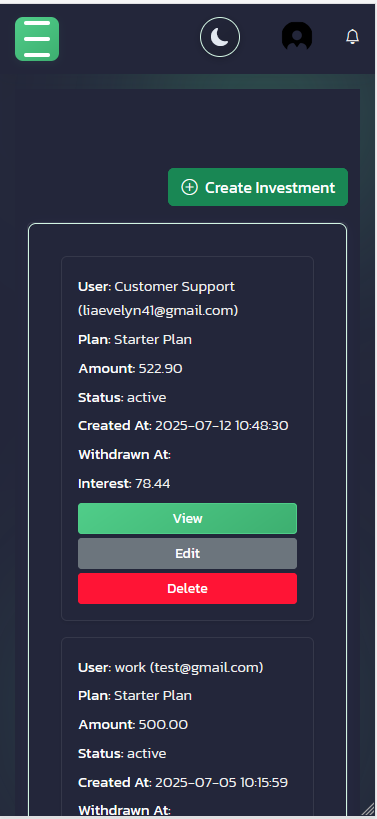The width and height of the screenshot is (377, 819).
Task: Click the Amount 522.90 value
Action: click(160, 369)
